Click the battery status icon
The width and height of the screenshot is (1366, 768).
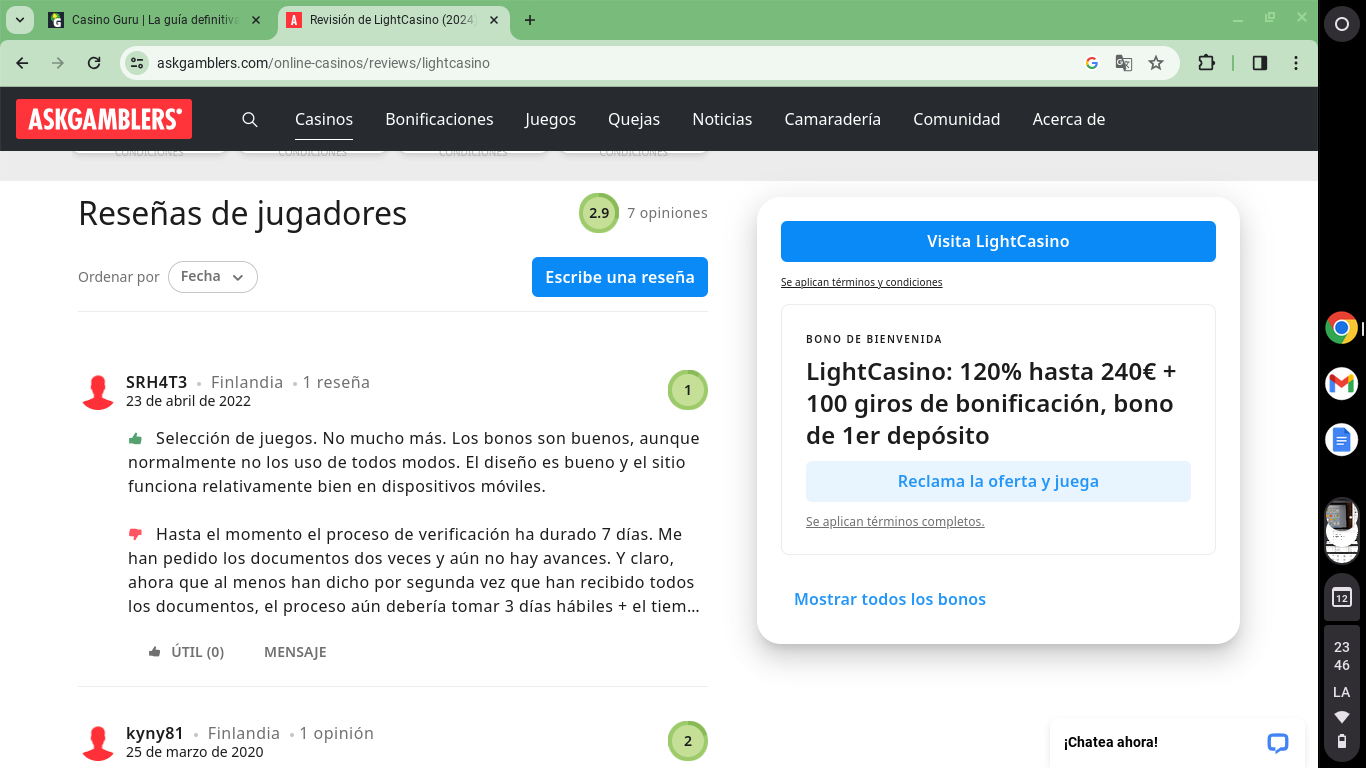[x=1342, y=741]
